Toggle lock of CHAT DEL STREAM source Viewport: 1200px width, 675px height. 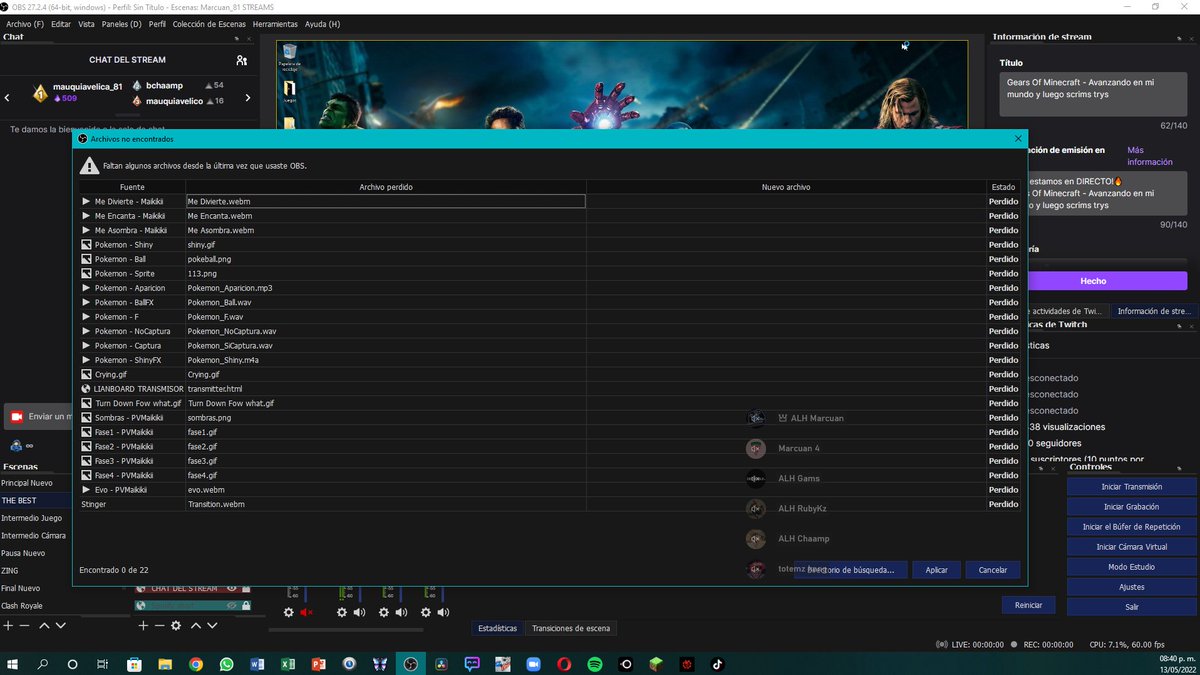[246, 588]
